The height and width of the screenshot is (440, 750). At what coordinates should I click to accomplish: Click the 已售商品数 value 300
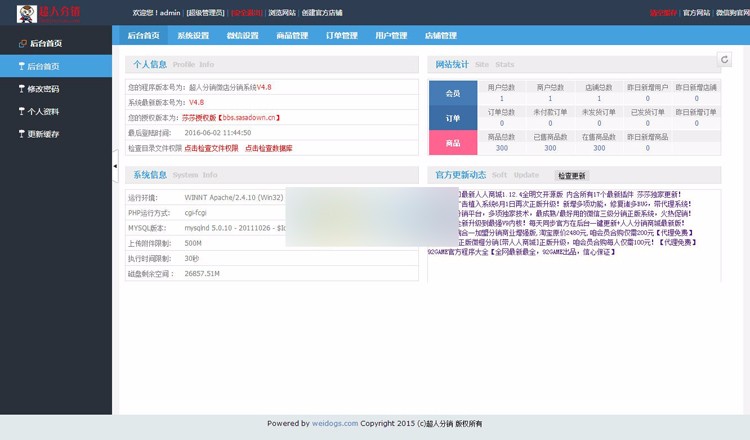(550, 148)
